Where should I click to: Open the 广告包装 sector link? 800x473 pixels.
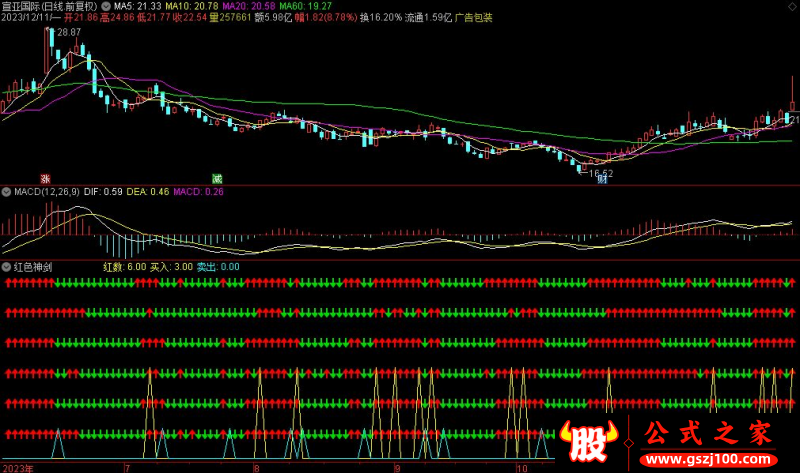pyautogui.click(x=473, y=17)
